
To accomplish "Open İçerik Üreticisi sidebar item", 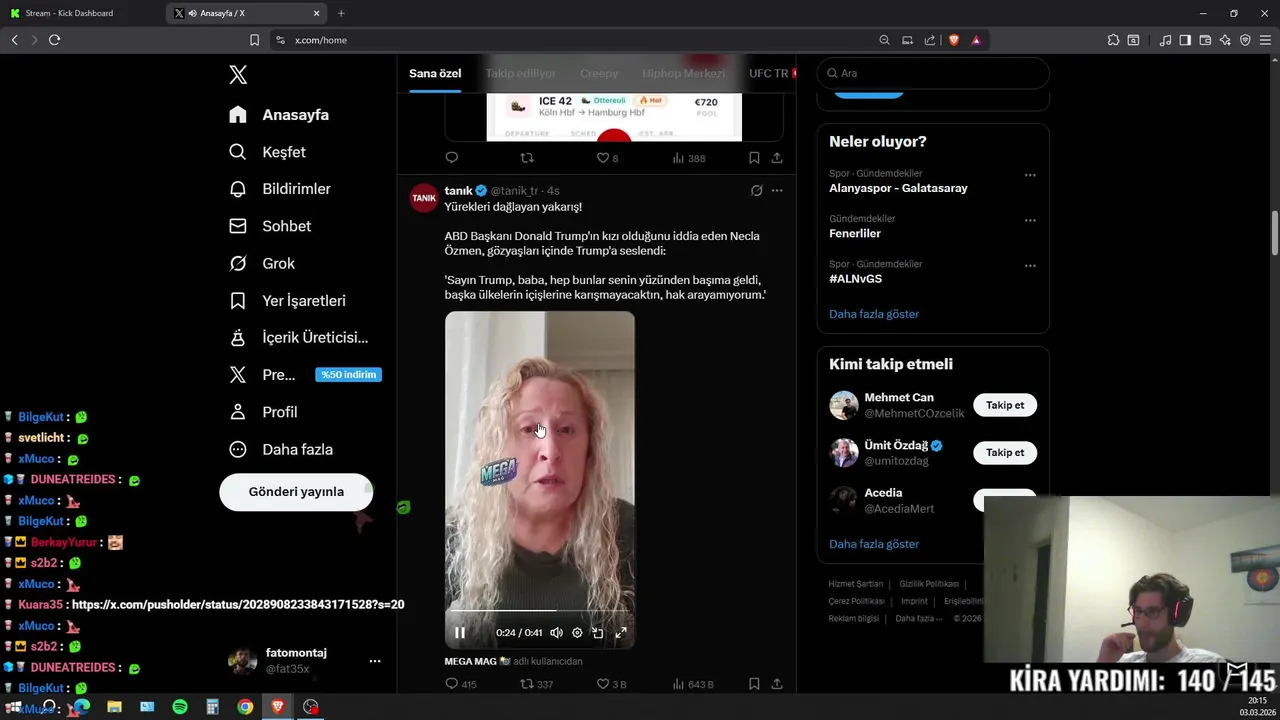I will 298,338.
